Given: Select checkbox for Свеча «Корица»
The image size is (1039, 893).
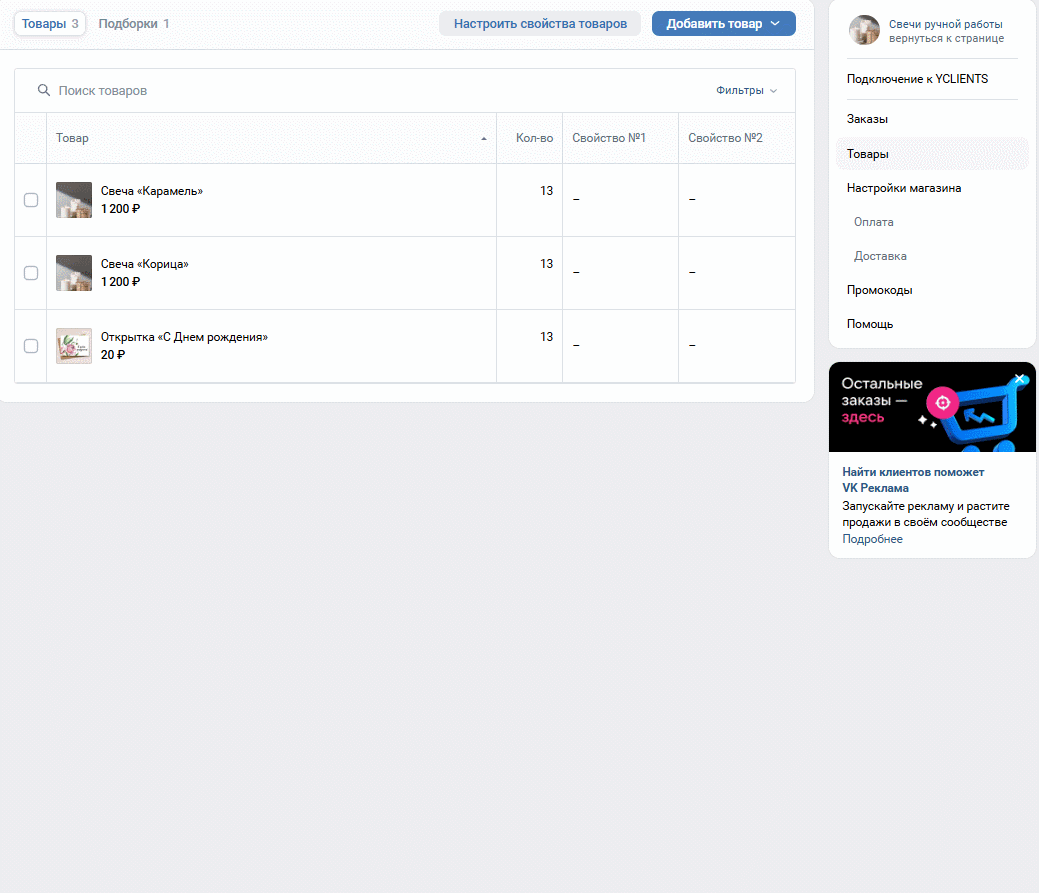Looking at the screenshot, I should [31, 273].
